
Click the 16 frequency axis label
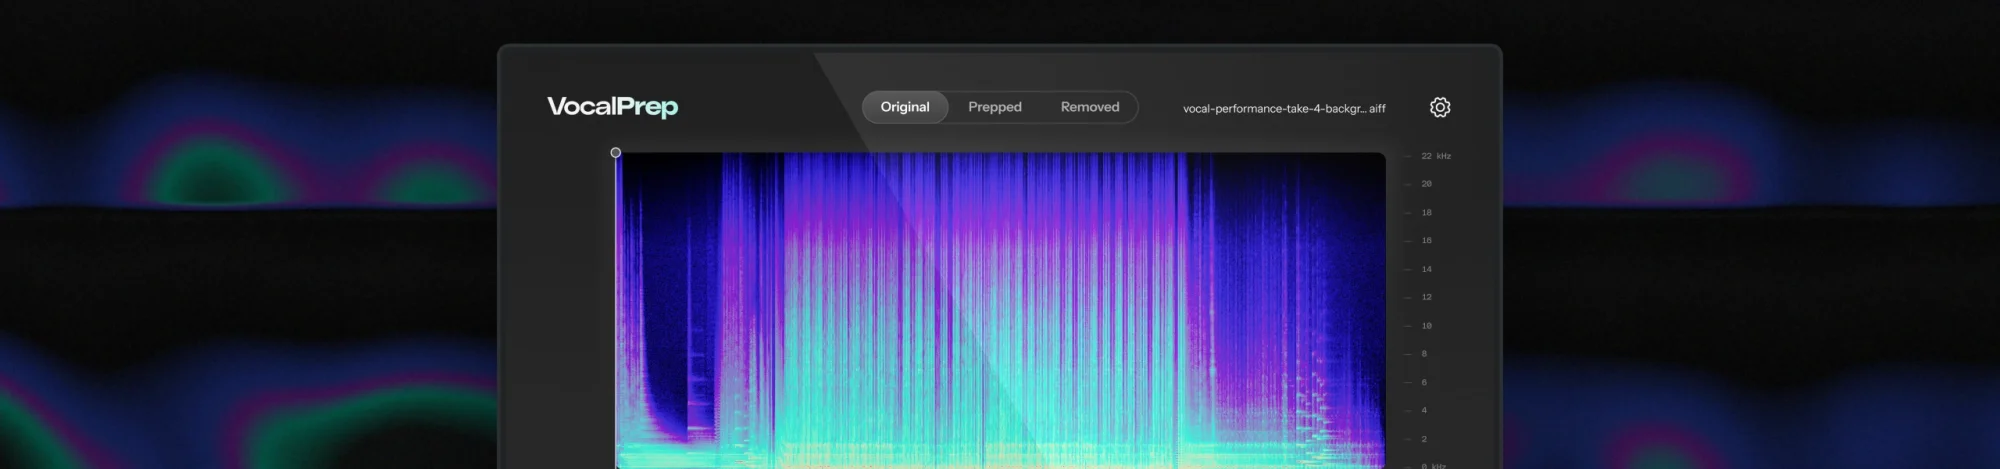pyautogui.click(x=1426, y=241)
